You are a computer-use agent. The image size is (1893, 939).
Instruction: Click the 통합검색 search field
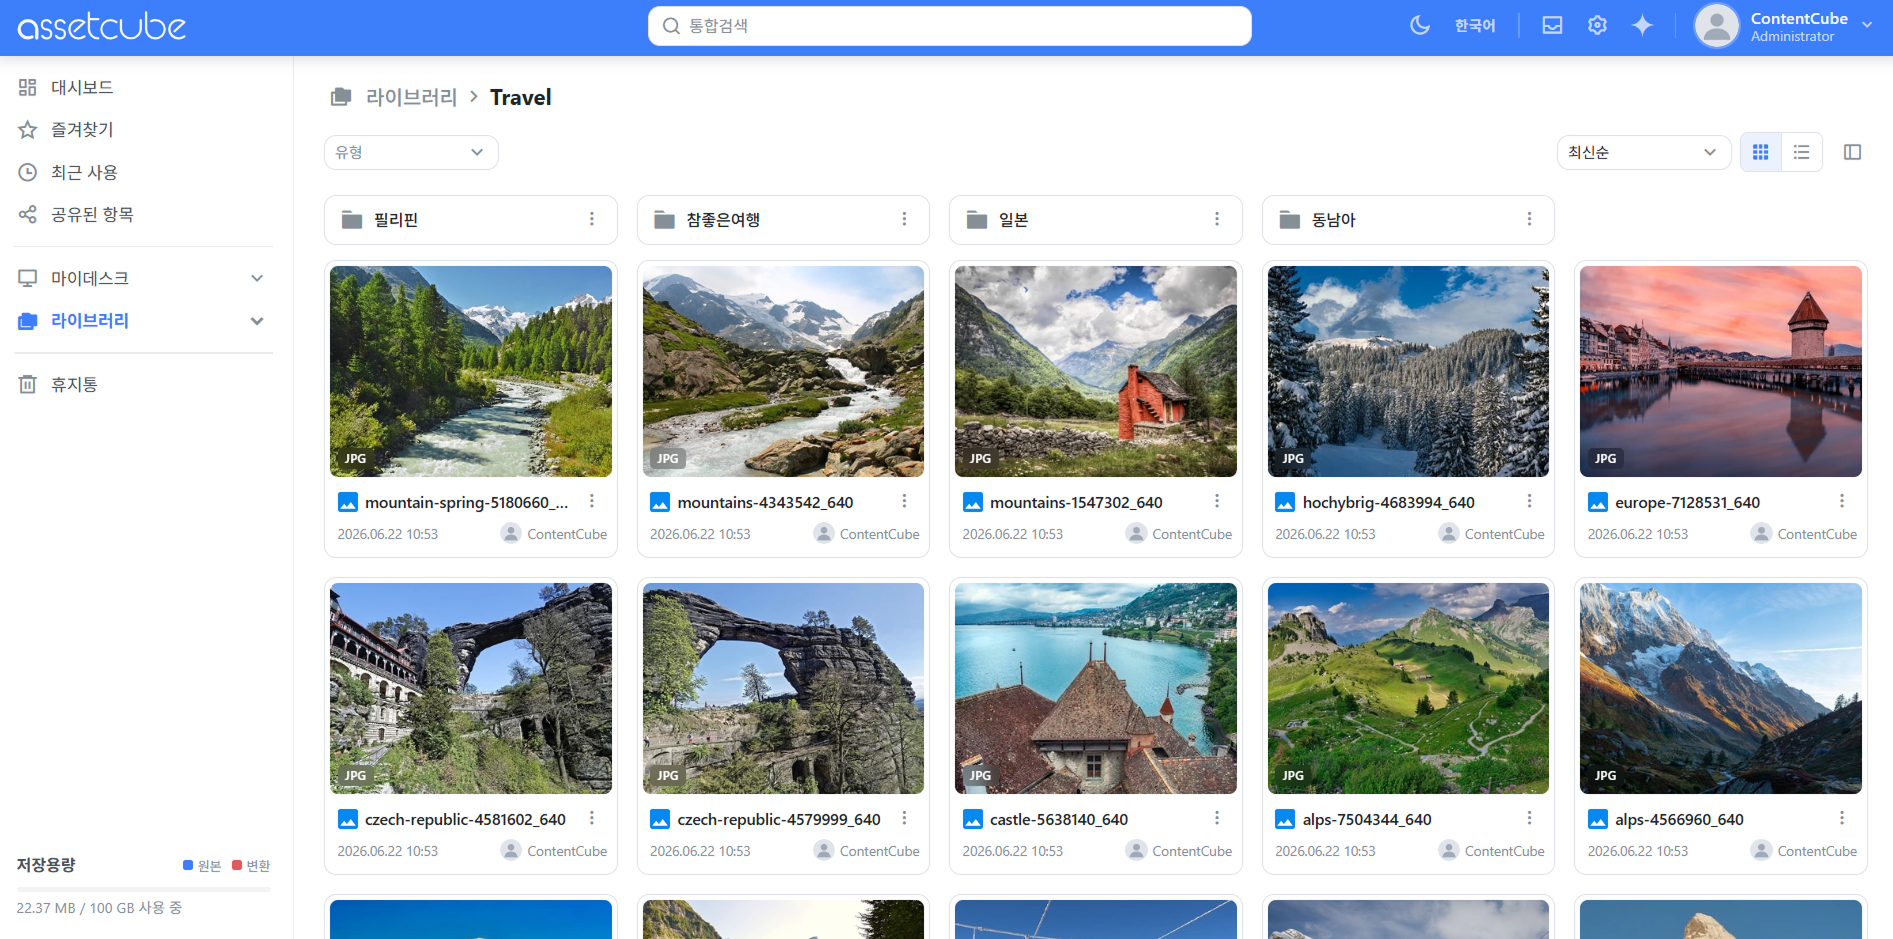click(950, 26)
